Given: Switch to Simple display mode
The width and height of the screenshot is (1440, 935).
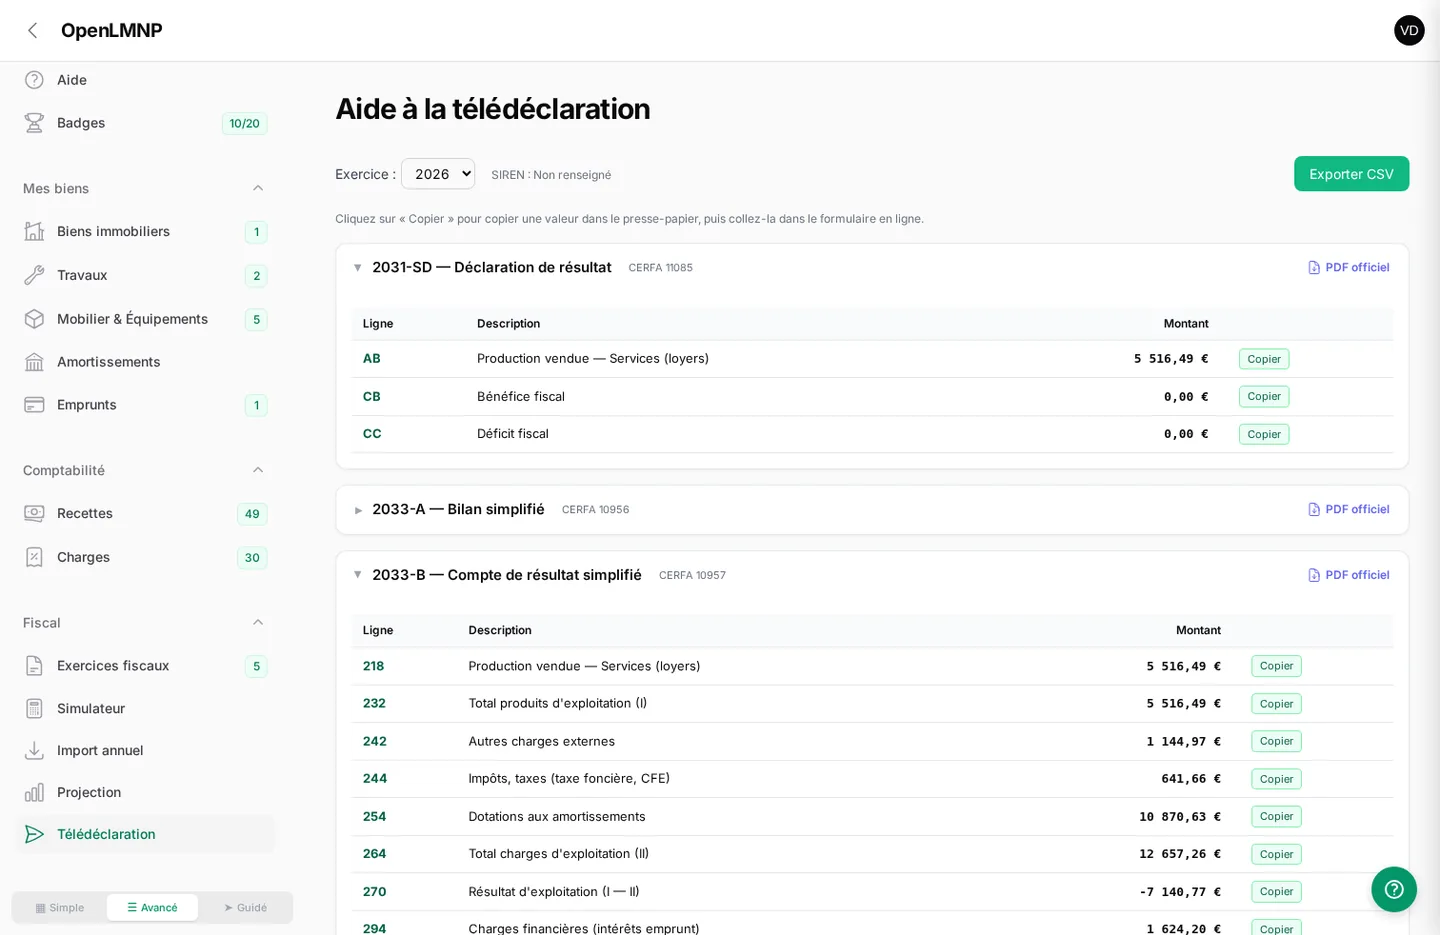Looking at the screenshot, I should tap(60, 908).
